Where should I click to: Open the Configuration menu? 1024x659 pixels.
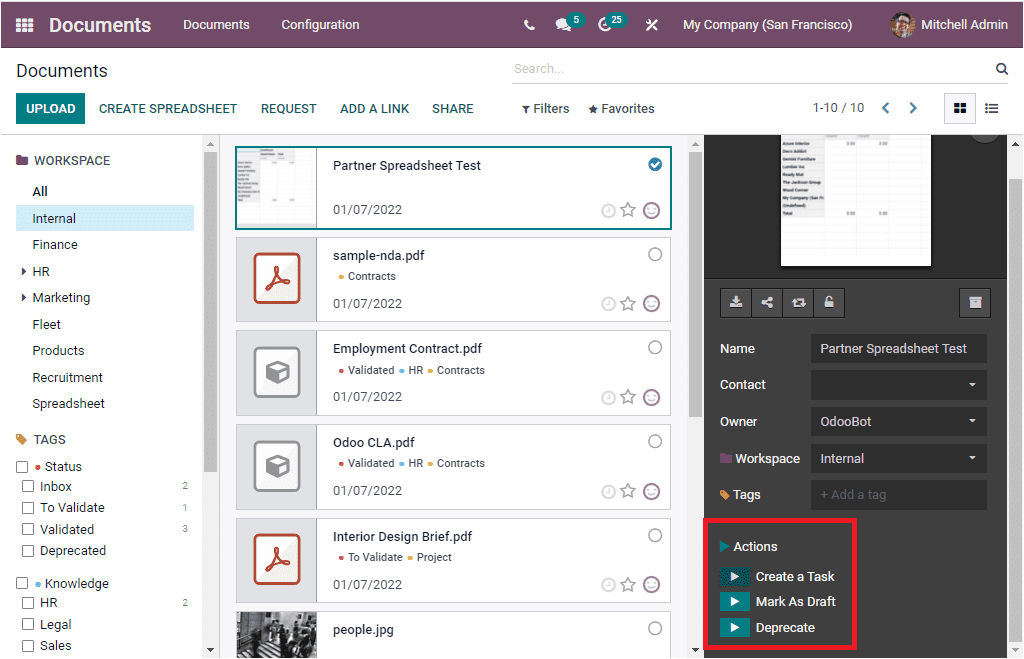click(320, 25)
